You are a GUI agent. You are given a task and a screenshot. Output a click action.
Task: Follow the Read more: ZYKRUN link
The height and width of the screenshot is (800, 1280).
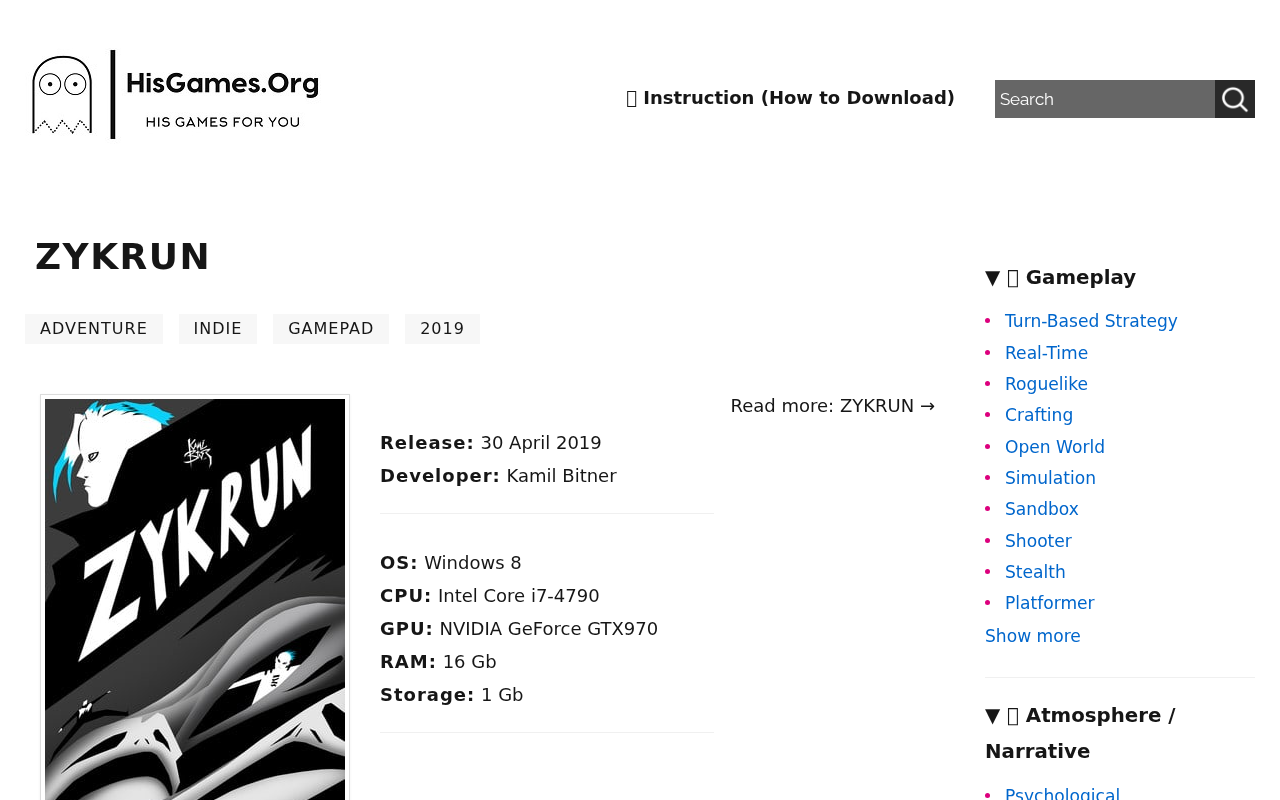pyautogui.click(x=833, y=406)
